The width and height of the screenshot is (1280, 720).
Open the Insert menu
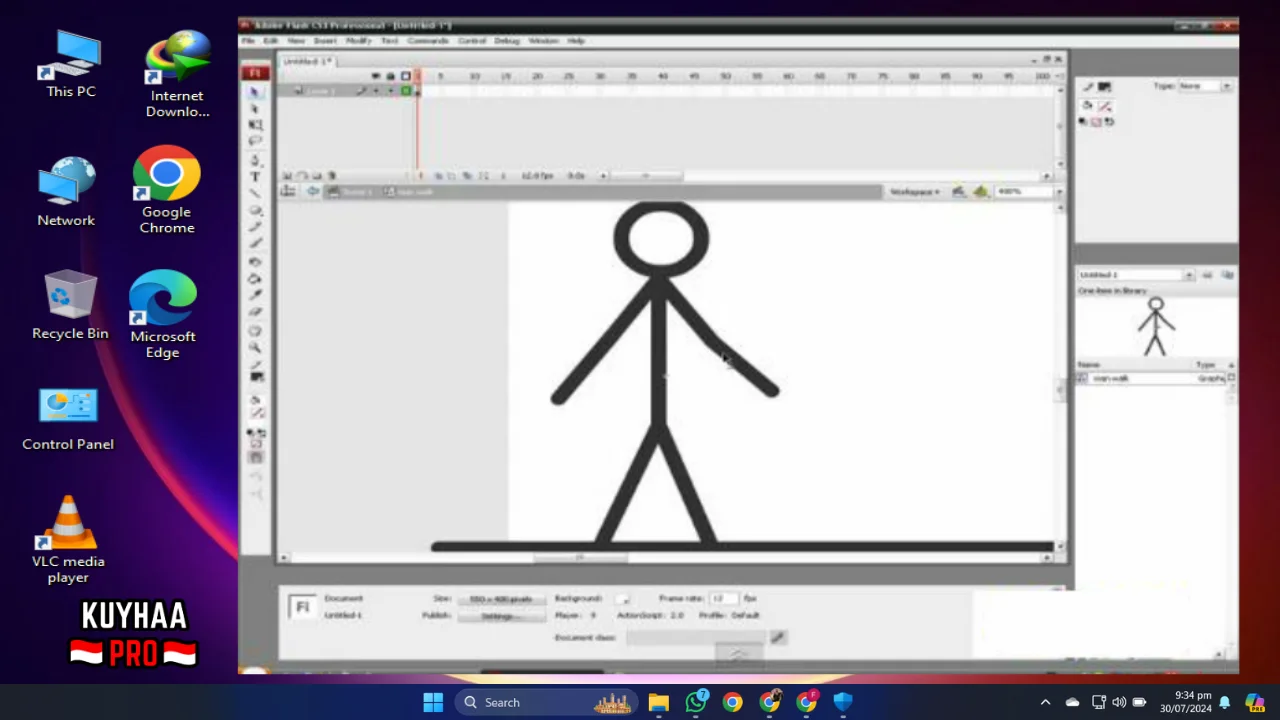pos(325,41)
